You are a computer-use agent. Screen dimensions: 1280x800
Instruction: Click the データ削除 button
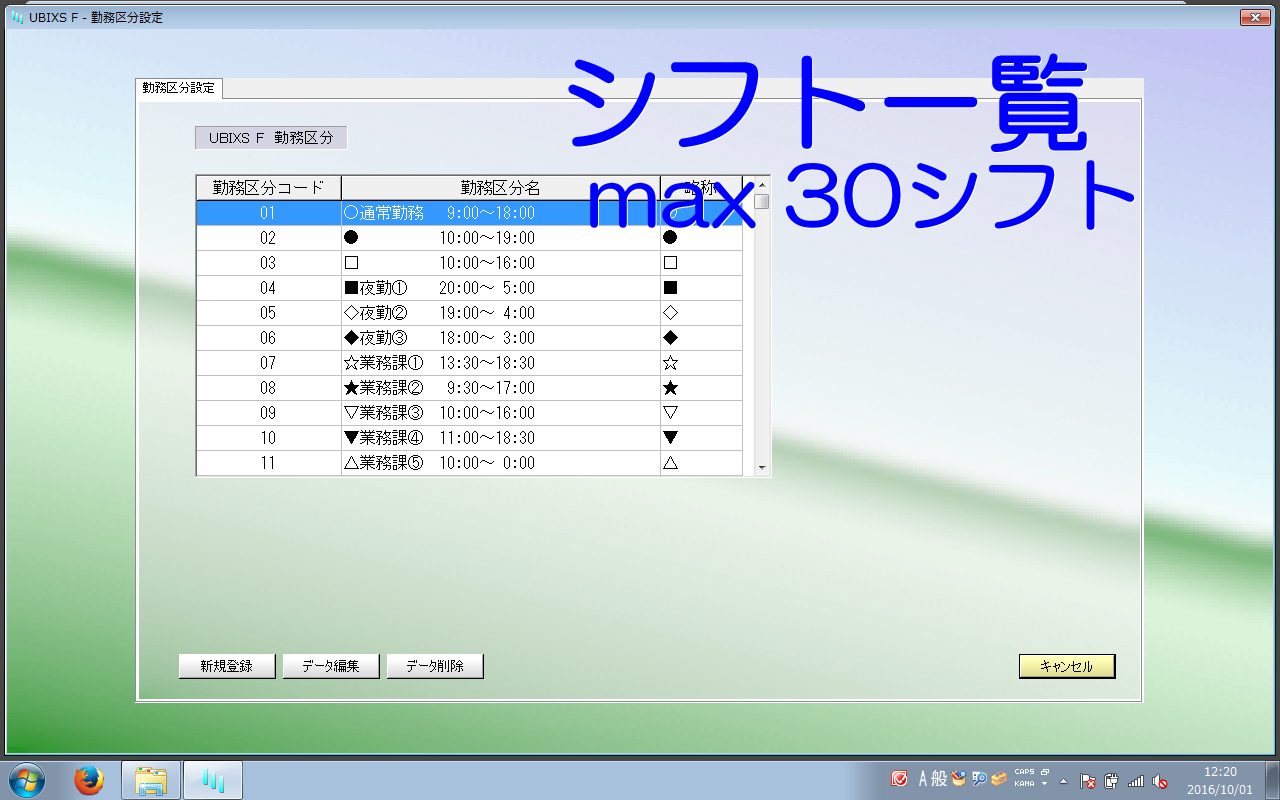click(x=434, y=666)
